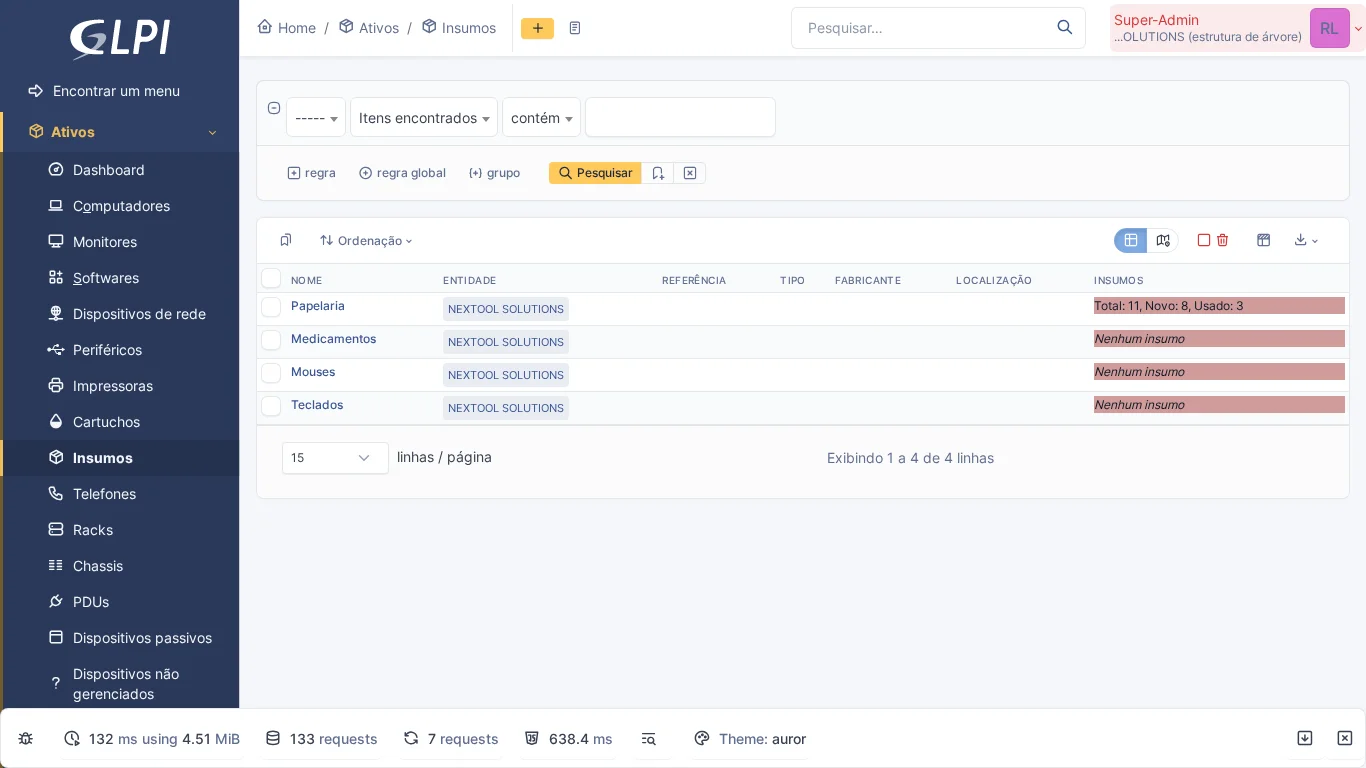Reset the search using the cross-box icon

coord(689,173)
